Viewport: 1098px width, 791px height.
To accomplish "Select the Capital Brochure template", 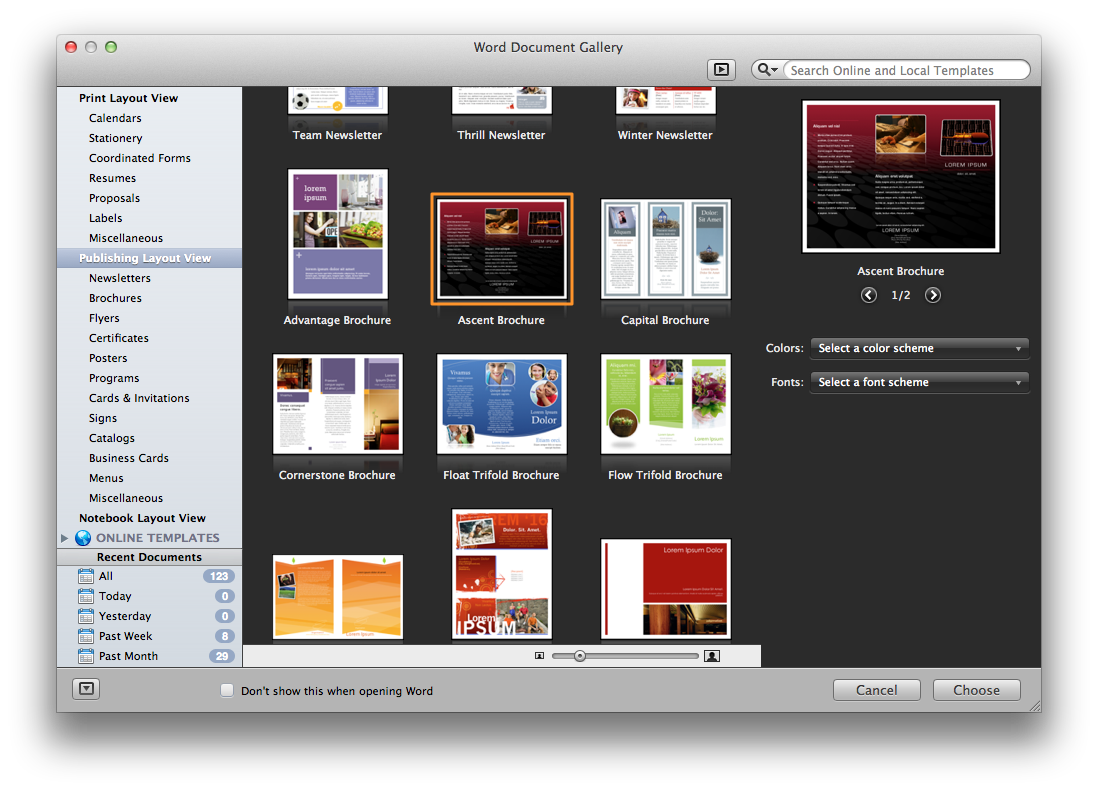I will point(665,248).
